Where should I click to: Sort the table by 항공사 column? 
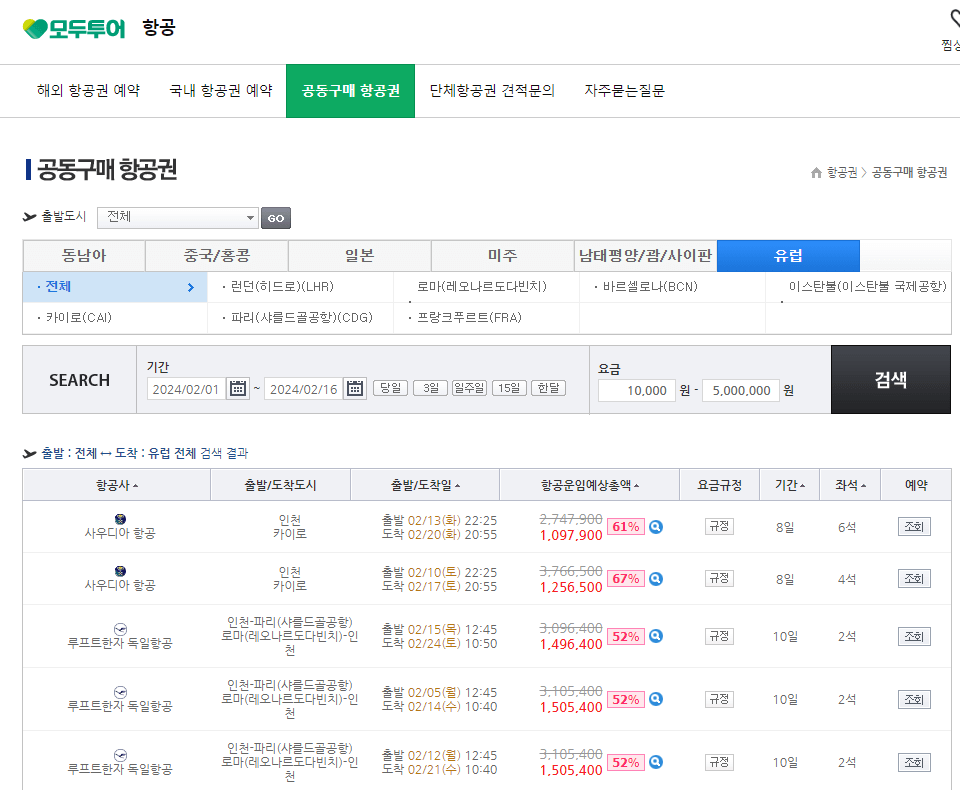pos(114,484)
